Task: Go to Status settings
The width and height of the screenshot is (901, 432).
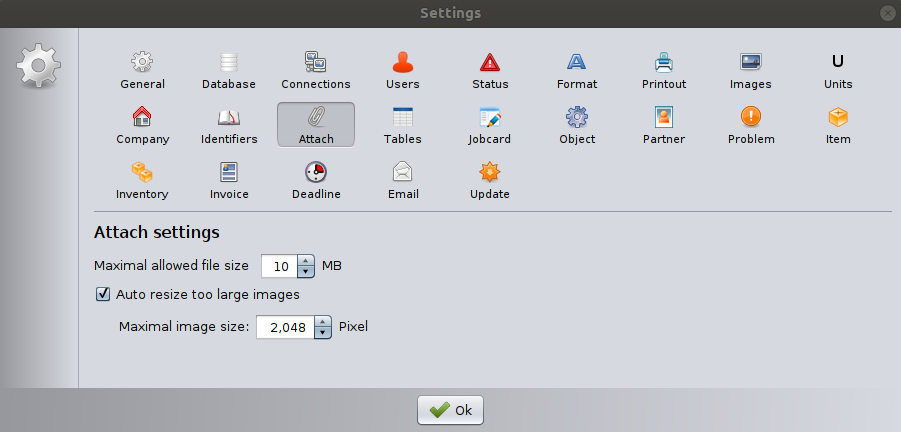Action: pyautogui.click(x=490, y=71)
